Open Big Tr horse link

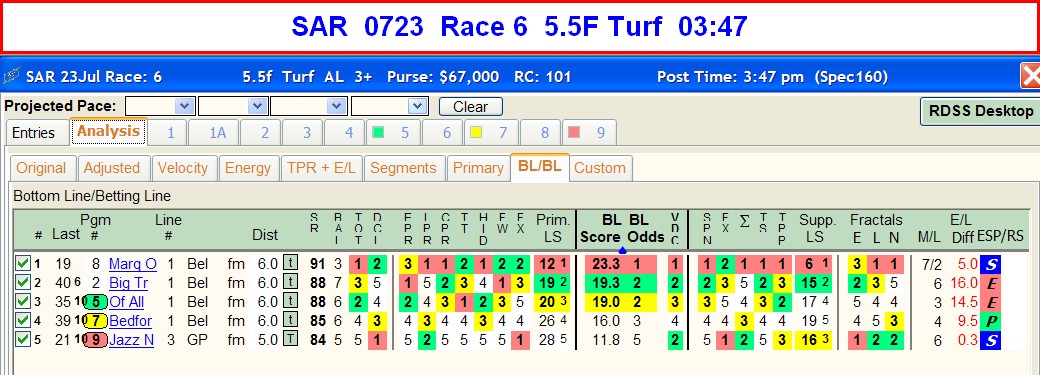coord(129,283)
